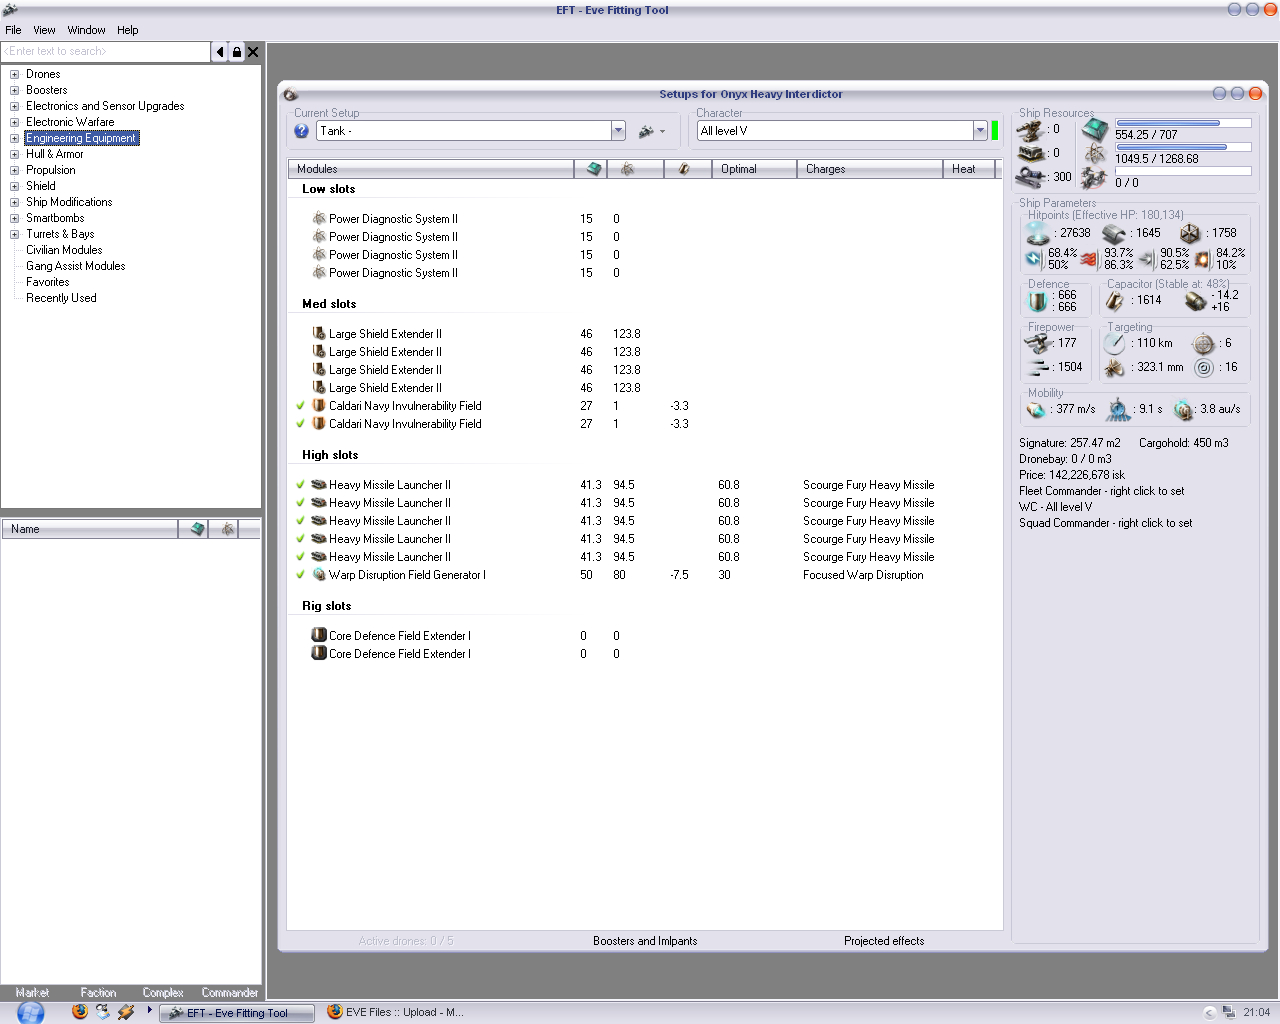Clear search with the X icon

(x=253, y=52)
